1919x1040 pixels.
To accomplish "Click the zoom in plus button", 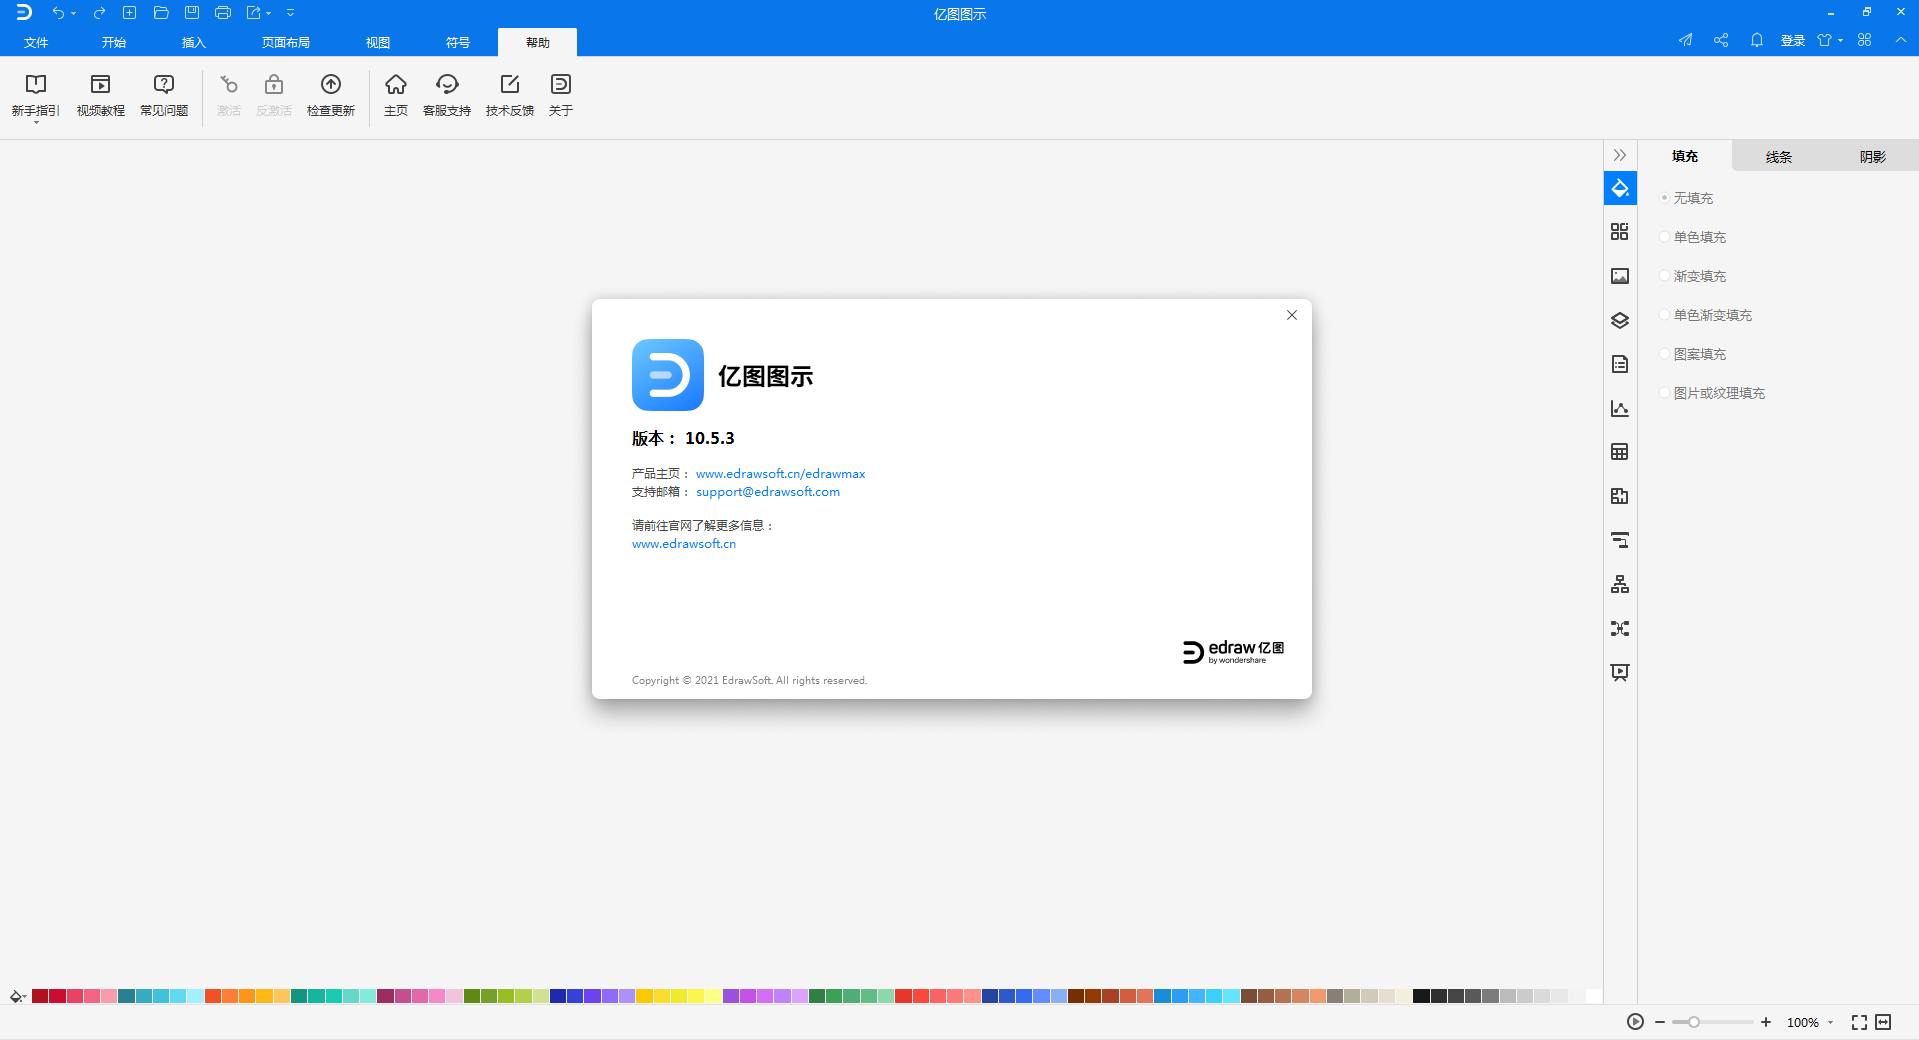I will click(1766, 1022).
